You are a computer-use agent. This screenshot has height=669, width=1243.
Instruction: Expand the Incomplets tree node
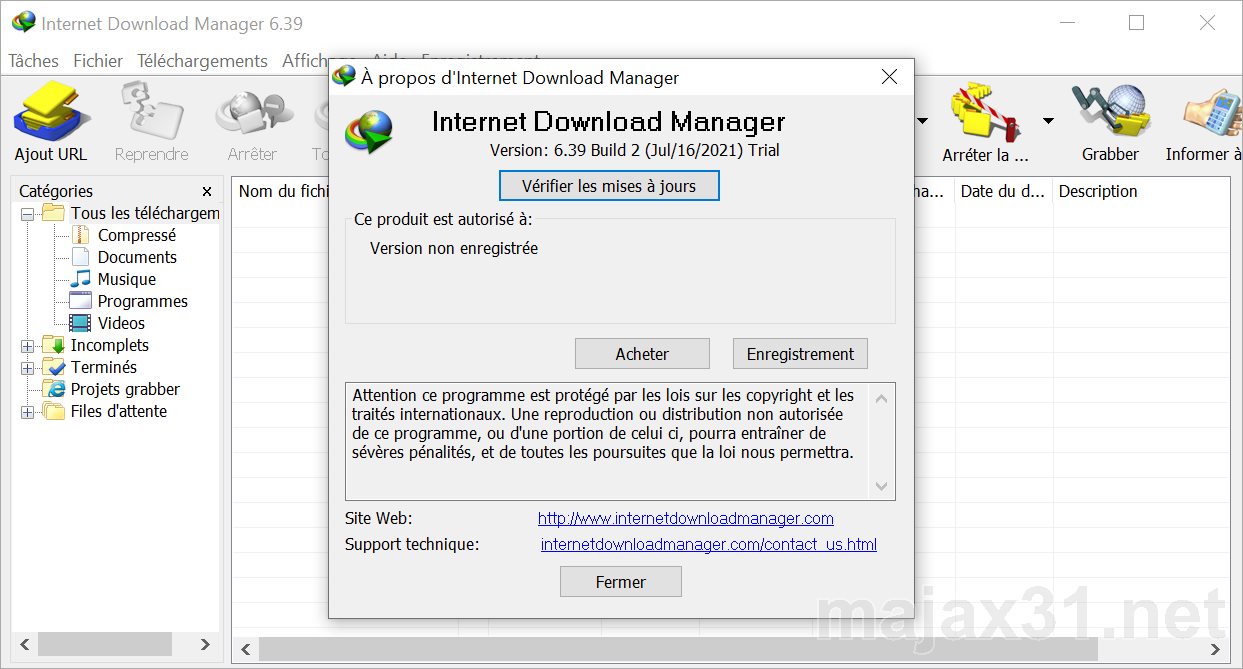pyautogui.click(x=27, y=346)
